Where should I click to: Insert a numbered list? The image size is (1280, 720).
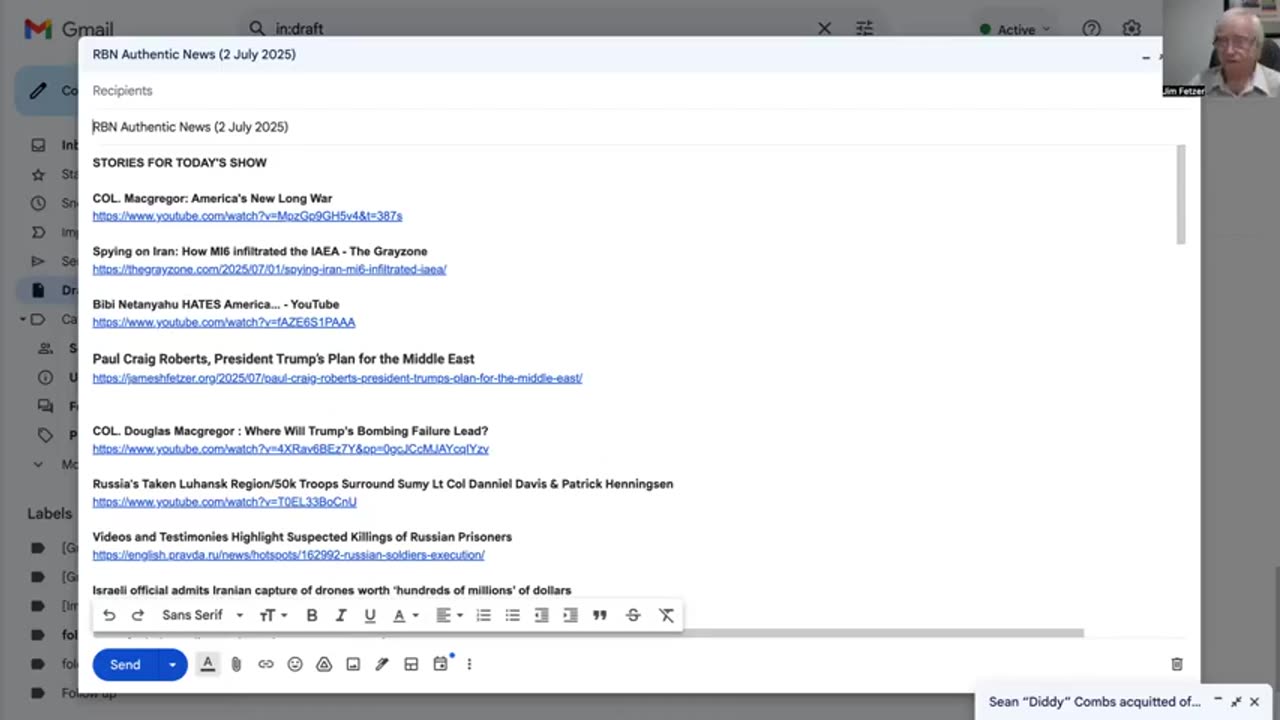(483, 615)
